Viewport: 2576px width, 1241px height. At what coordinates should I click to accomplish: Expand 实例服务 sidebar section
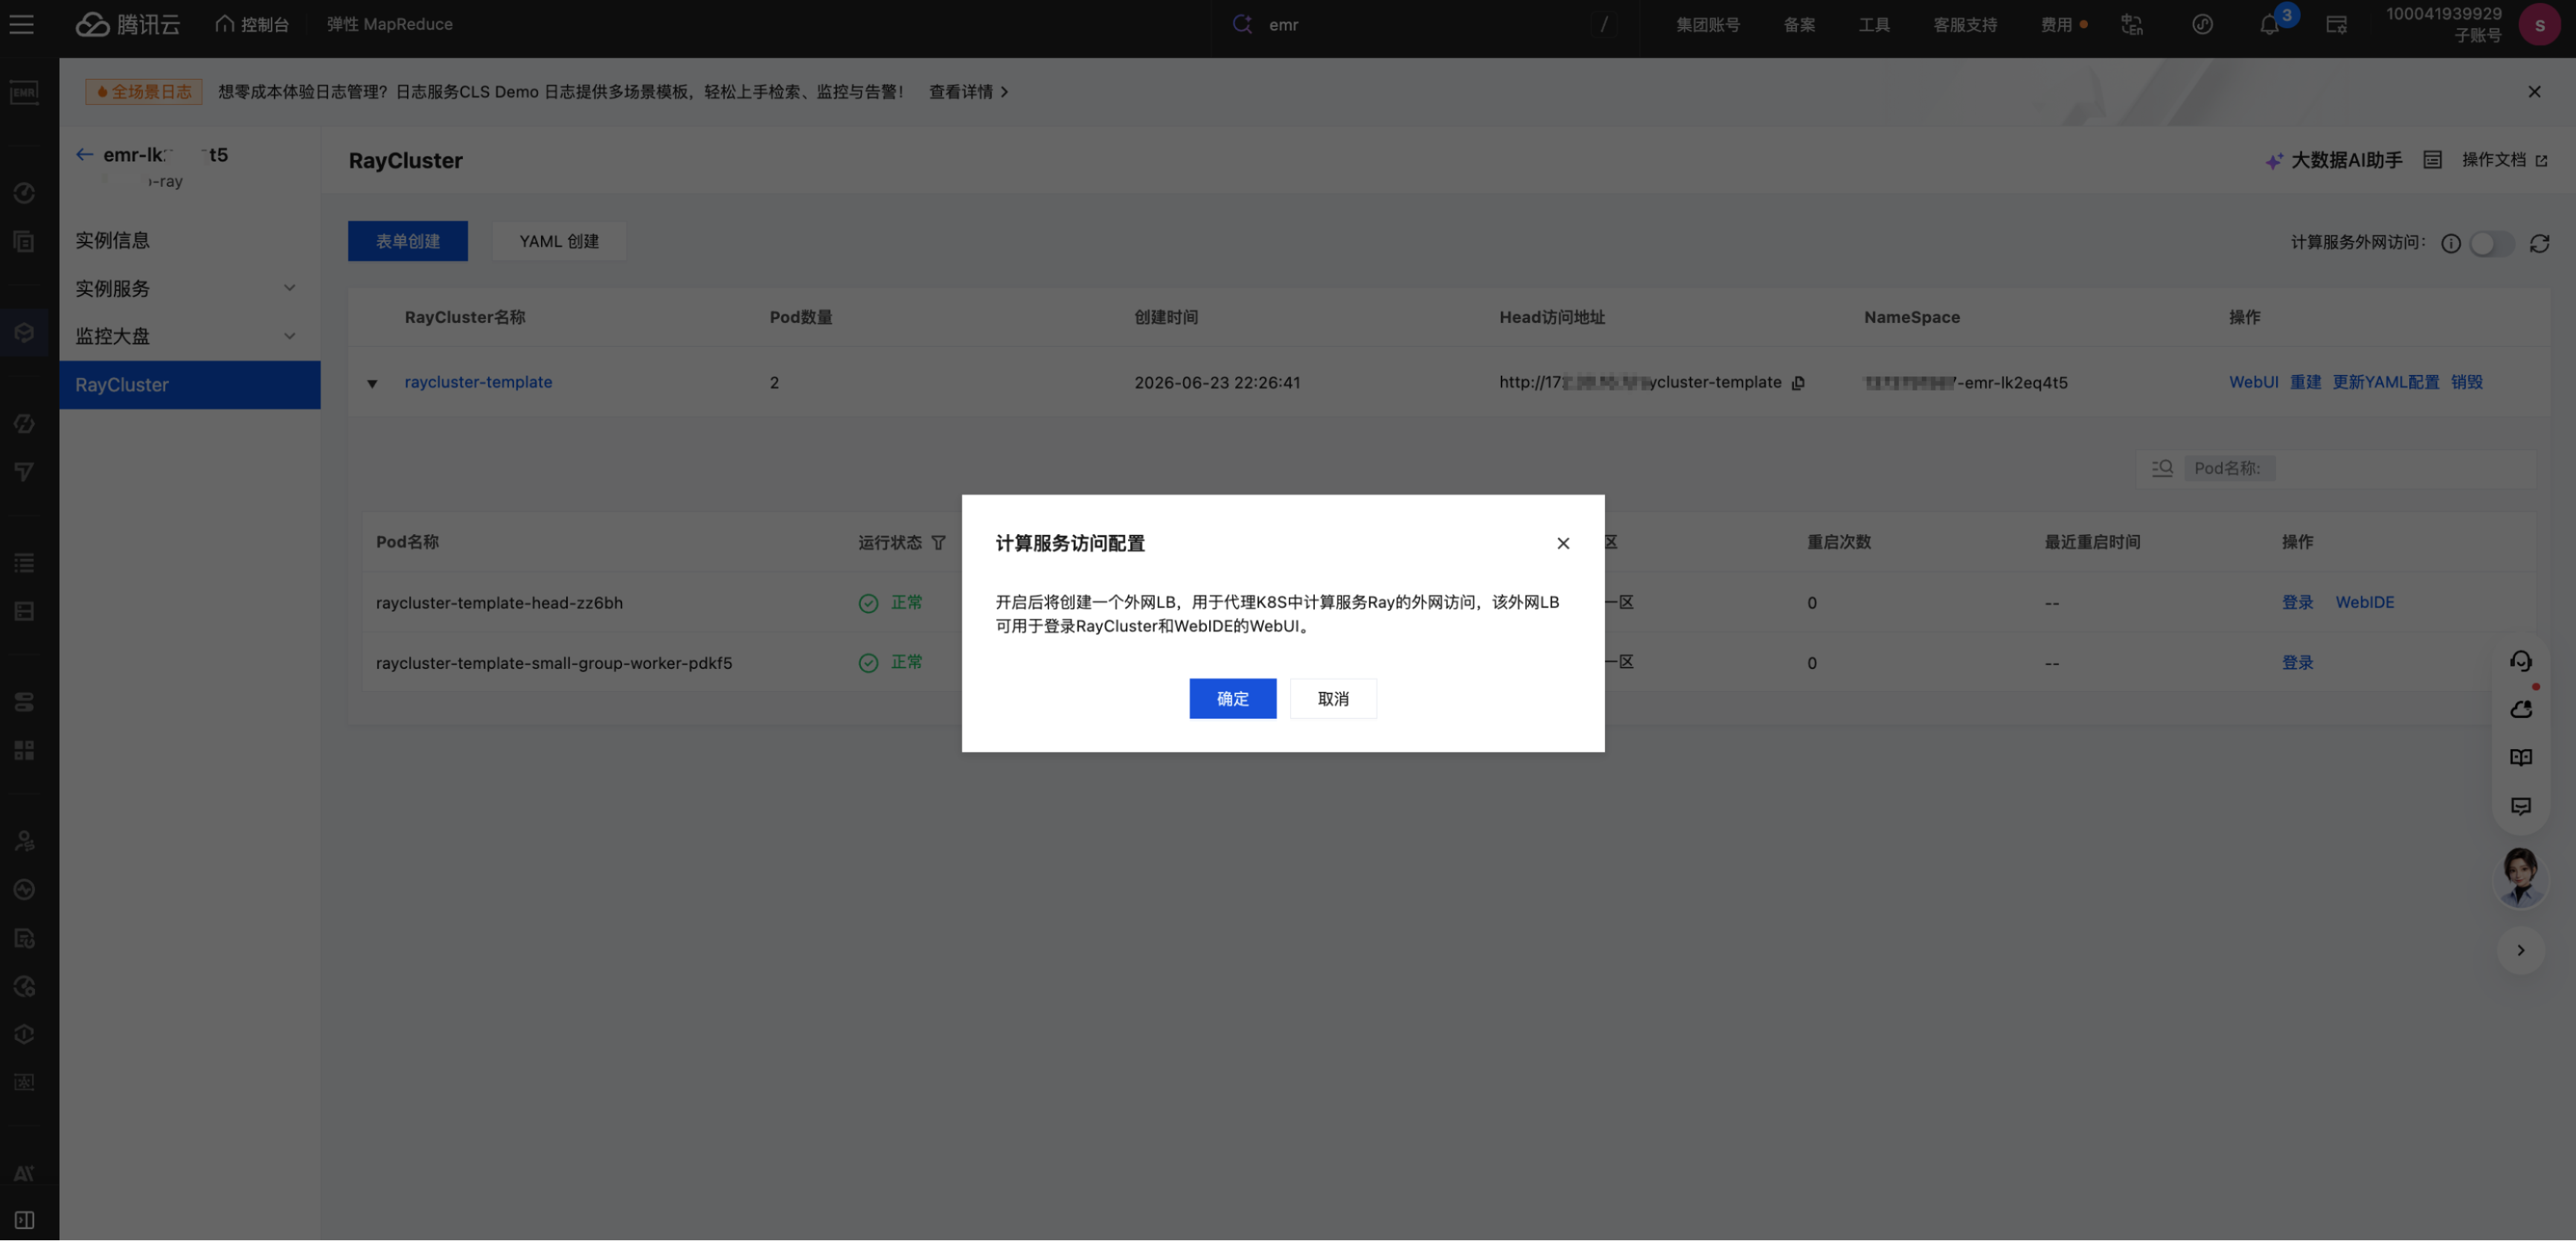coord(190,288)
